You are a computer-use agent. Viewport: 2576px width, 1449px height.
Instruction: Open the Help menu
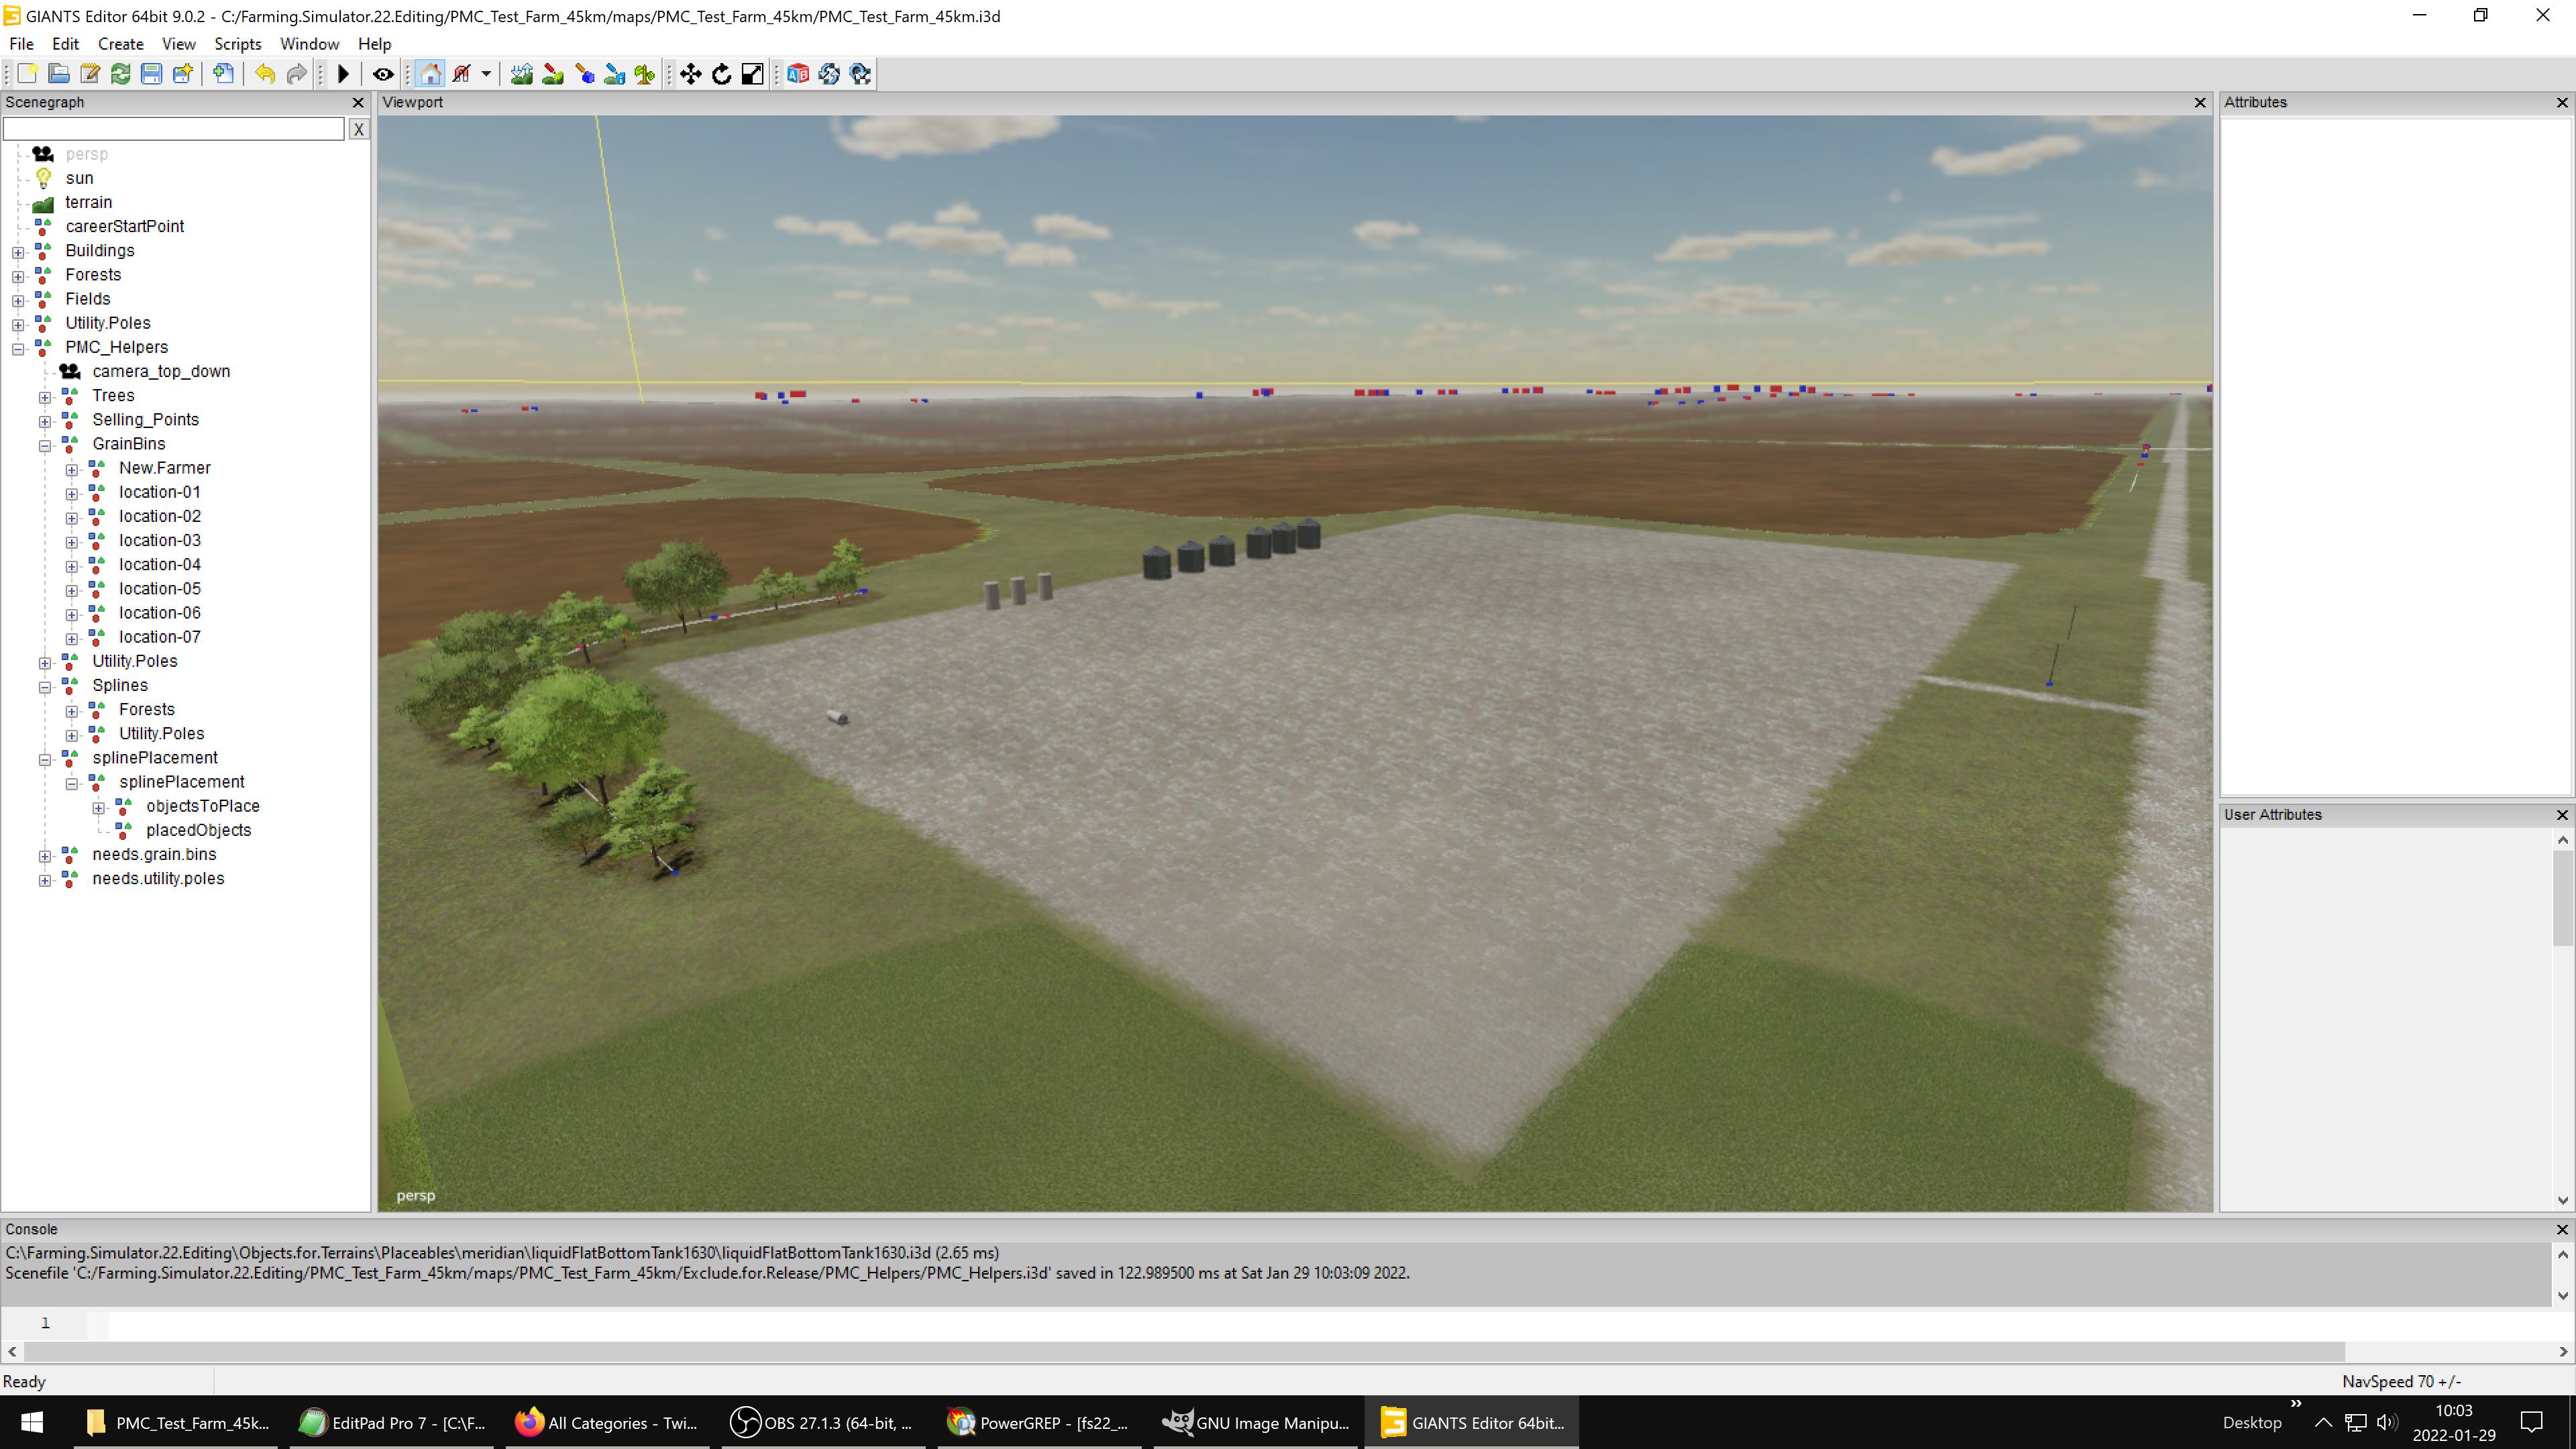pos(374,44)
